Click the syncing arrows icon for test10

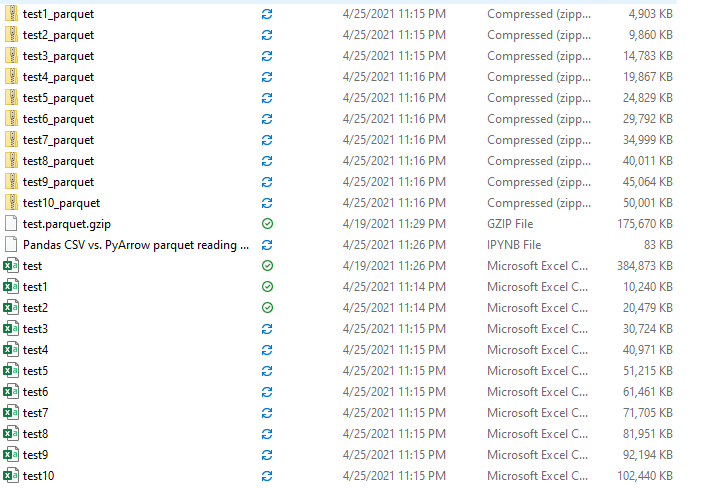pos(267,475)
